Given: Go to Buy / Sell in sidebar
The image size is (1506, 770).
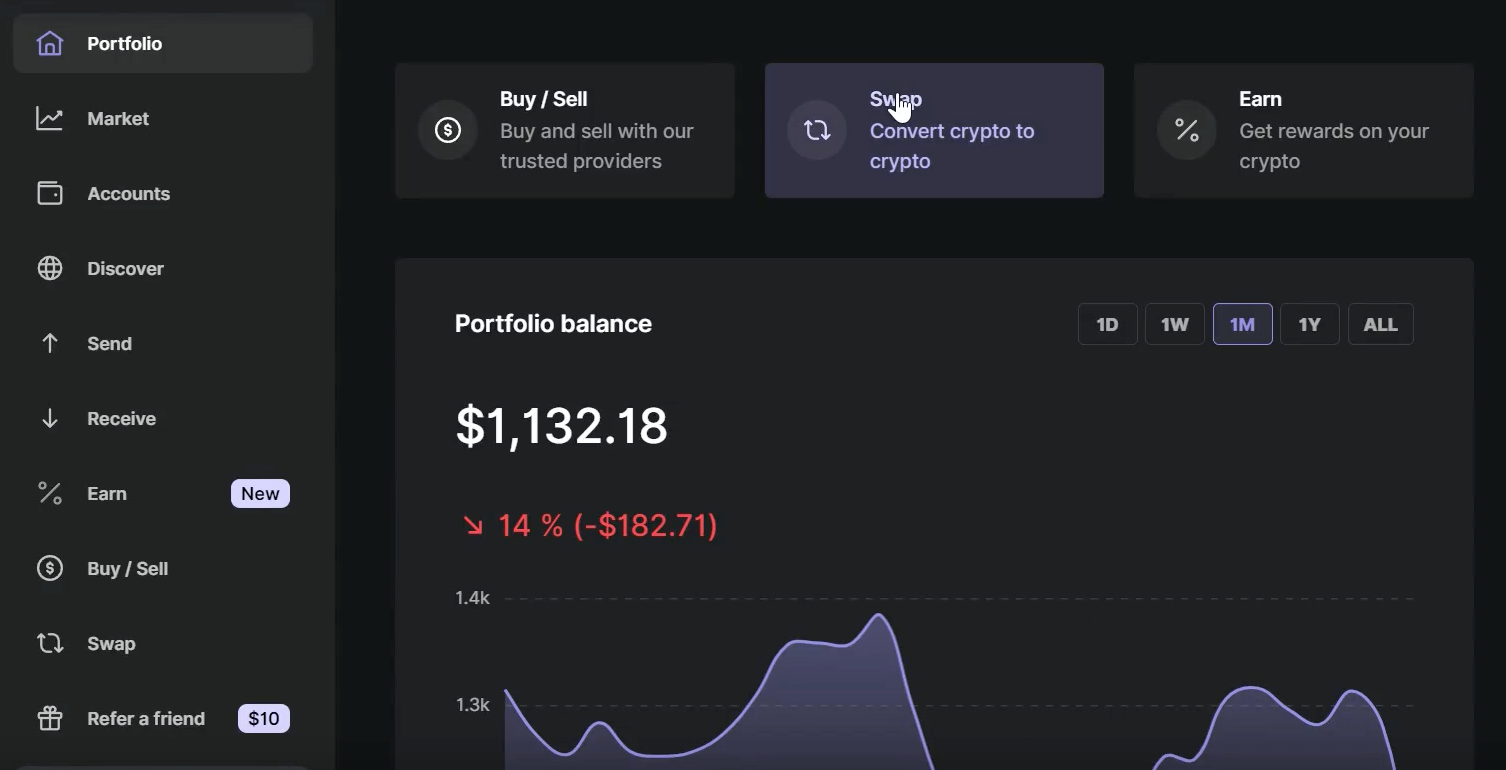Looking at the screenshot, I should [127, 569].
